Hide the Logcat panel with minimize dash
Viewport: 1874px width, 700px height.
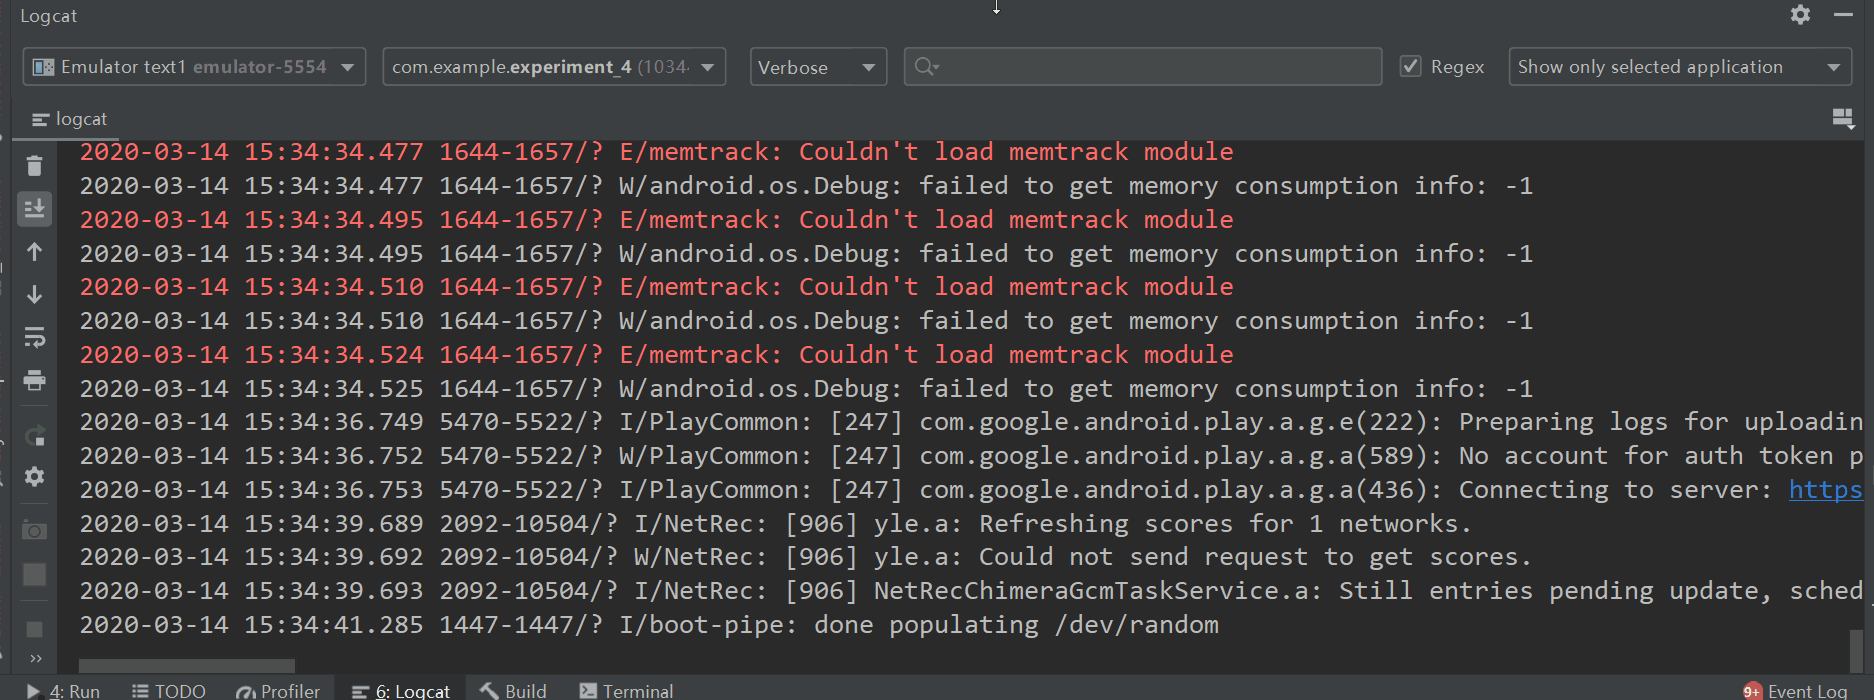click(x=1843, y=15)
